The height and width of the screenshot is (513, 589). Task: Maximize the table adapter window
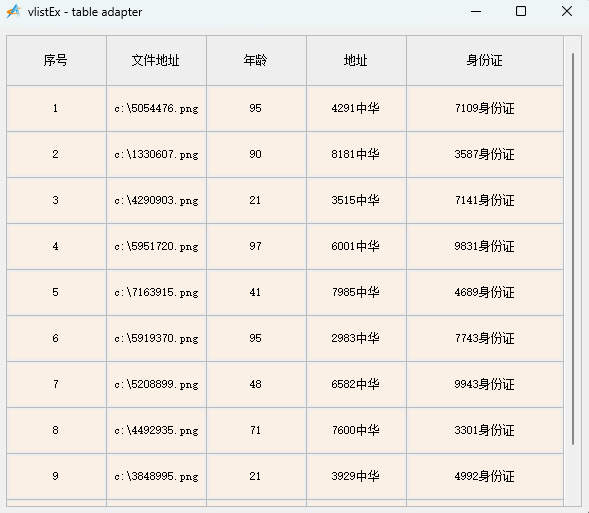coord(521,11)
